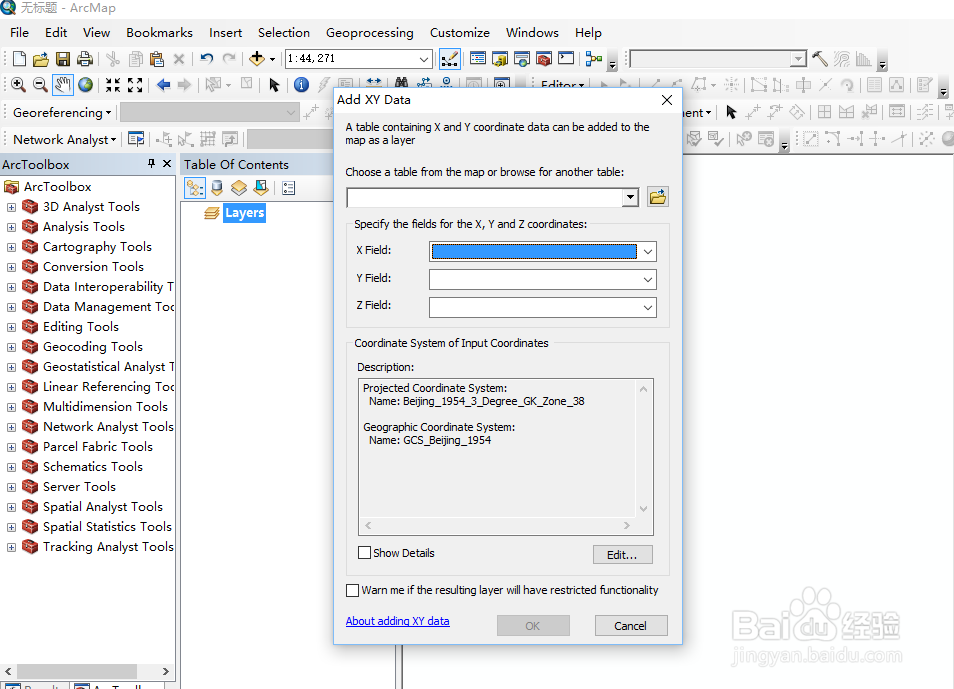Close the ArcToolbox panel
954x689 pixels.
click(x=167, y=163)
